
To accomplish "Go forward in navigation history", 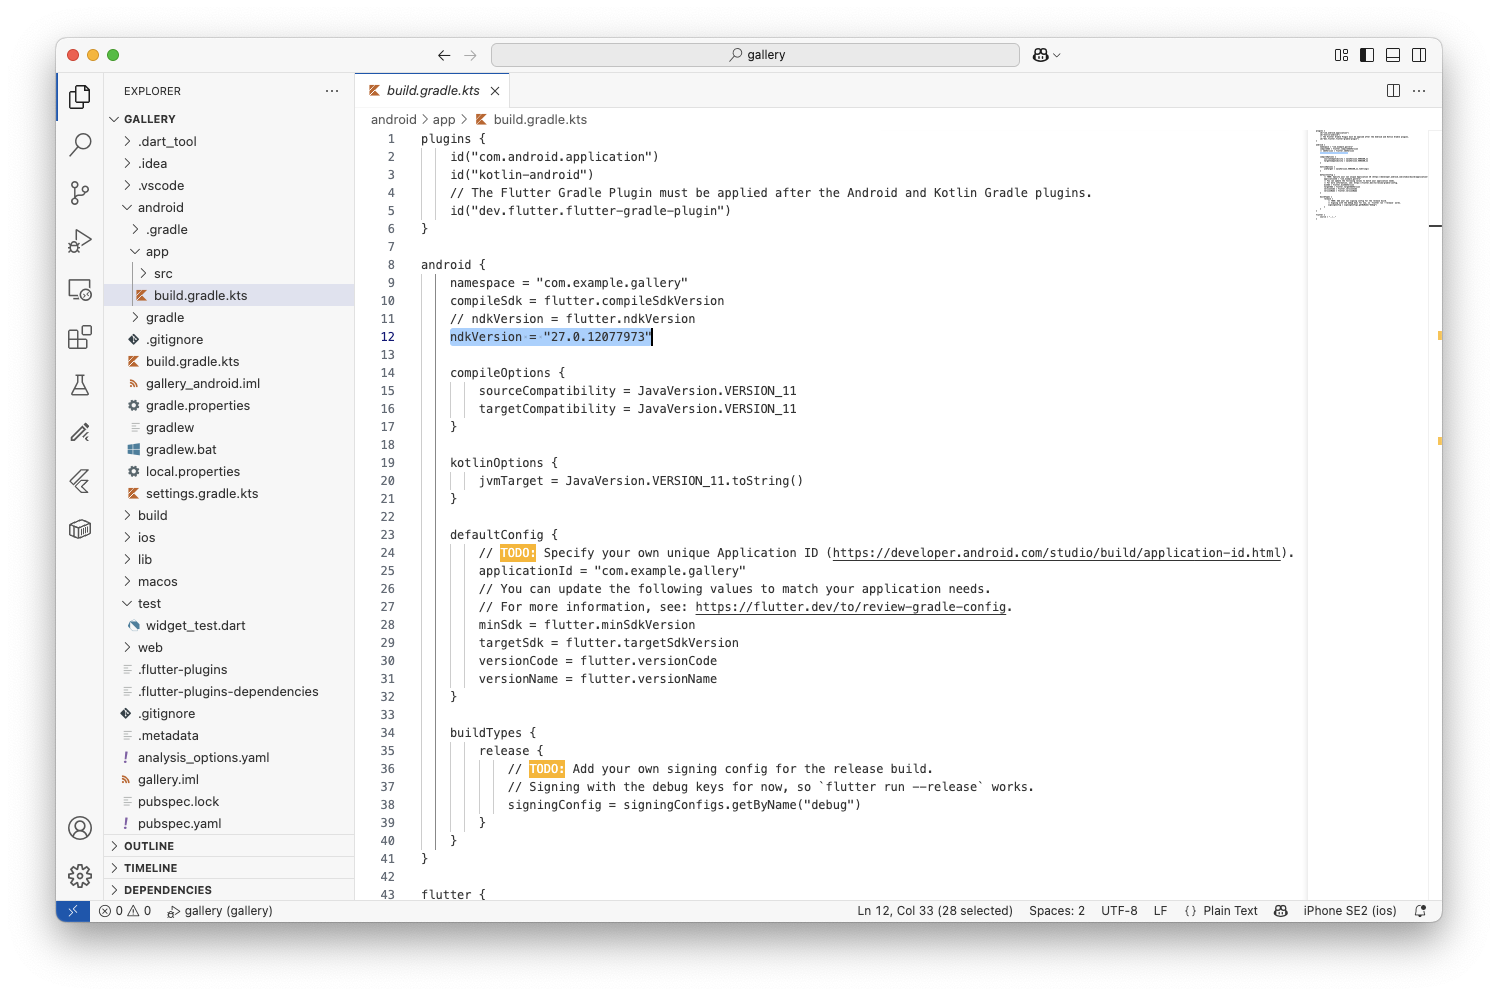I will click(471, 55).
